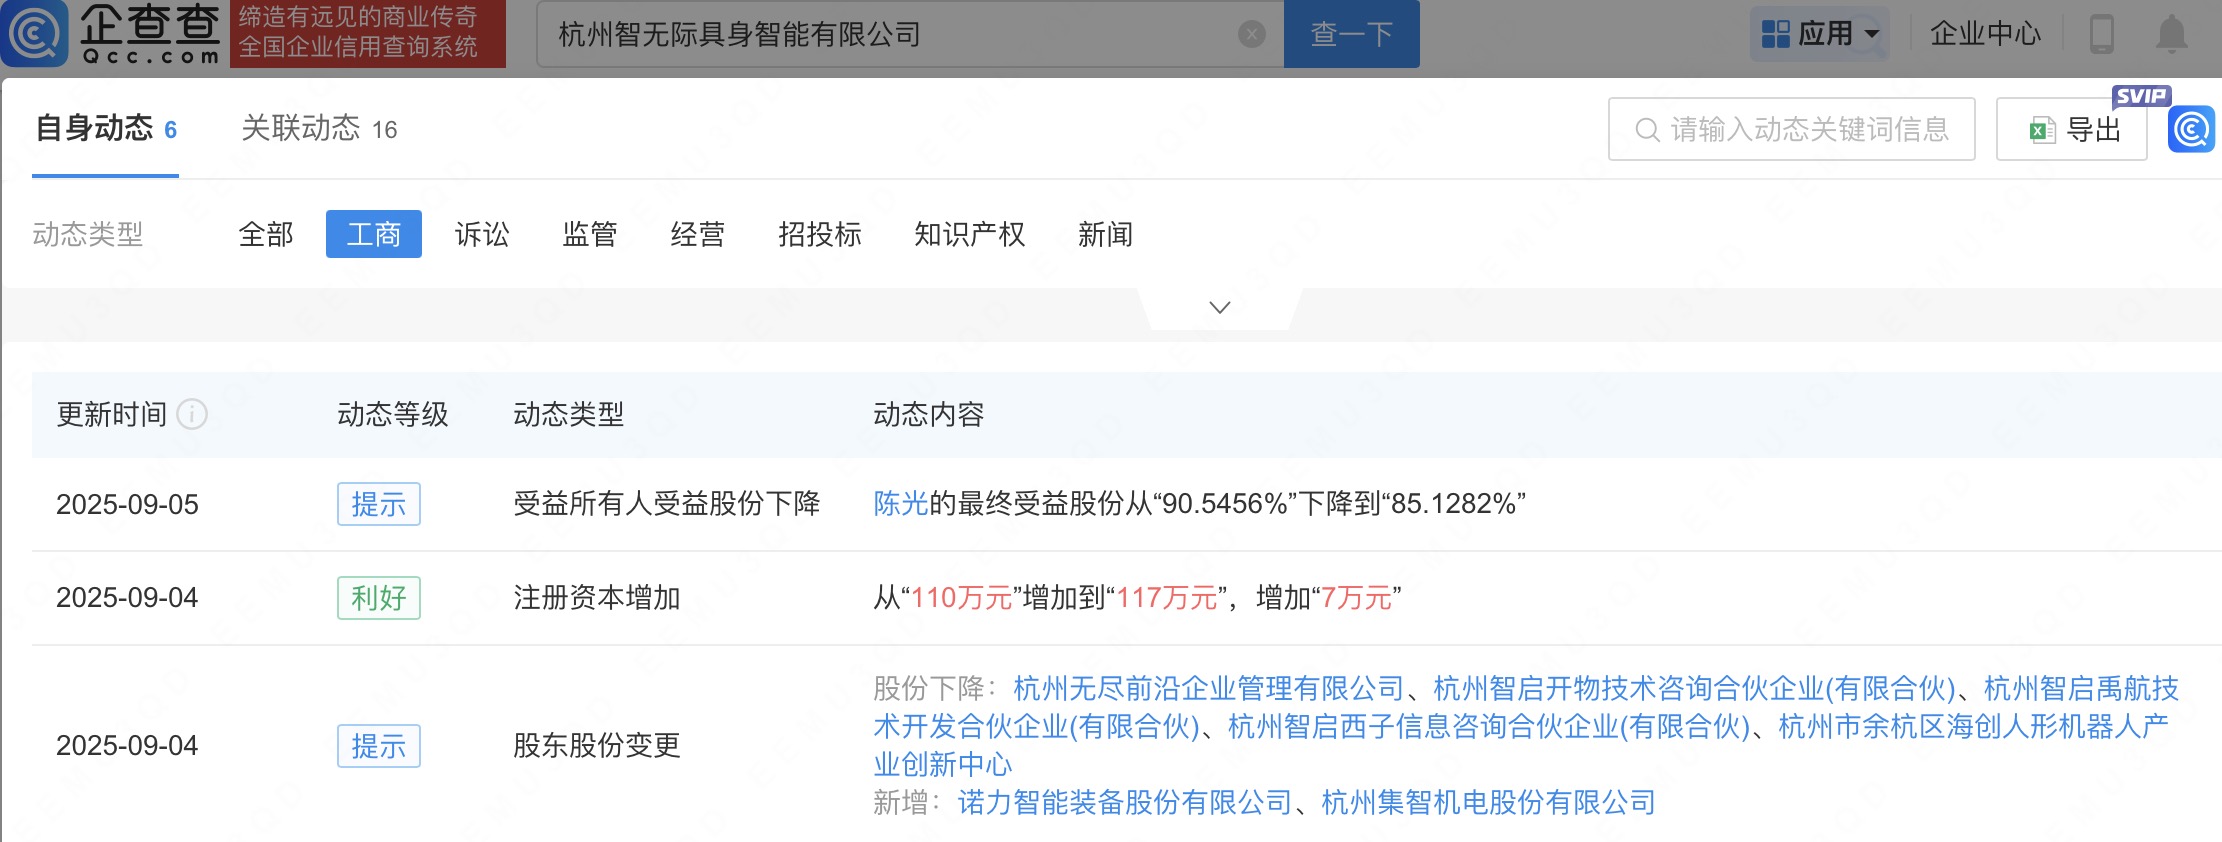The image size is (2222, 842).
Task: Open the mobile phone app icon
Action: tap(2101, 34)
